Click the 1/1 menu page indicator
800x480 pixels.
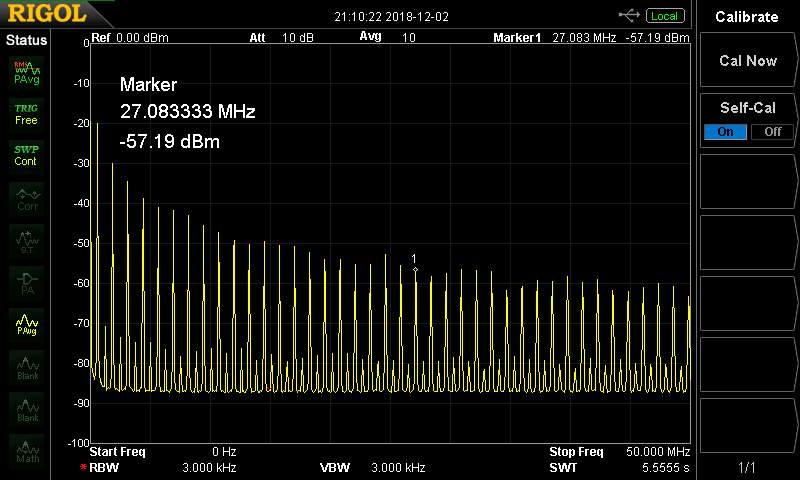[747, 467]
